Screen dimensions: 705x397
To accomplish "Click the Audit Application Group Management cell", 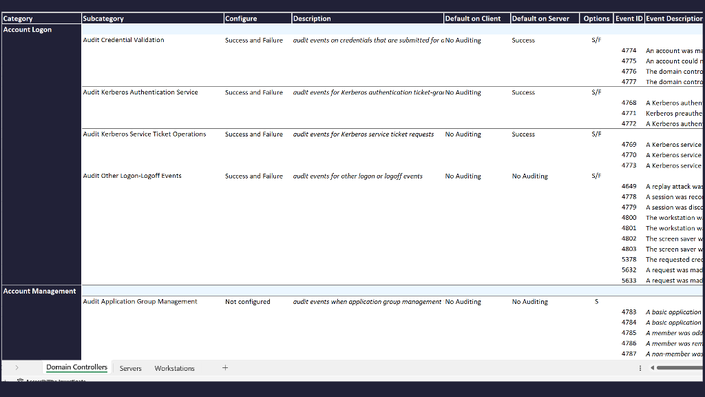I will (x=152, y=302).
